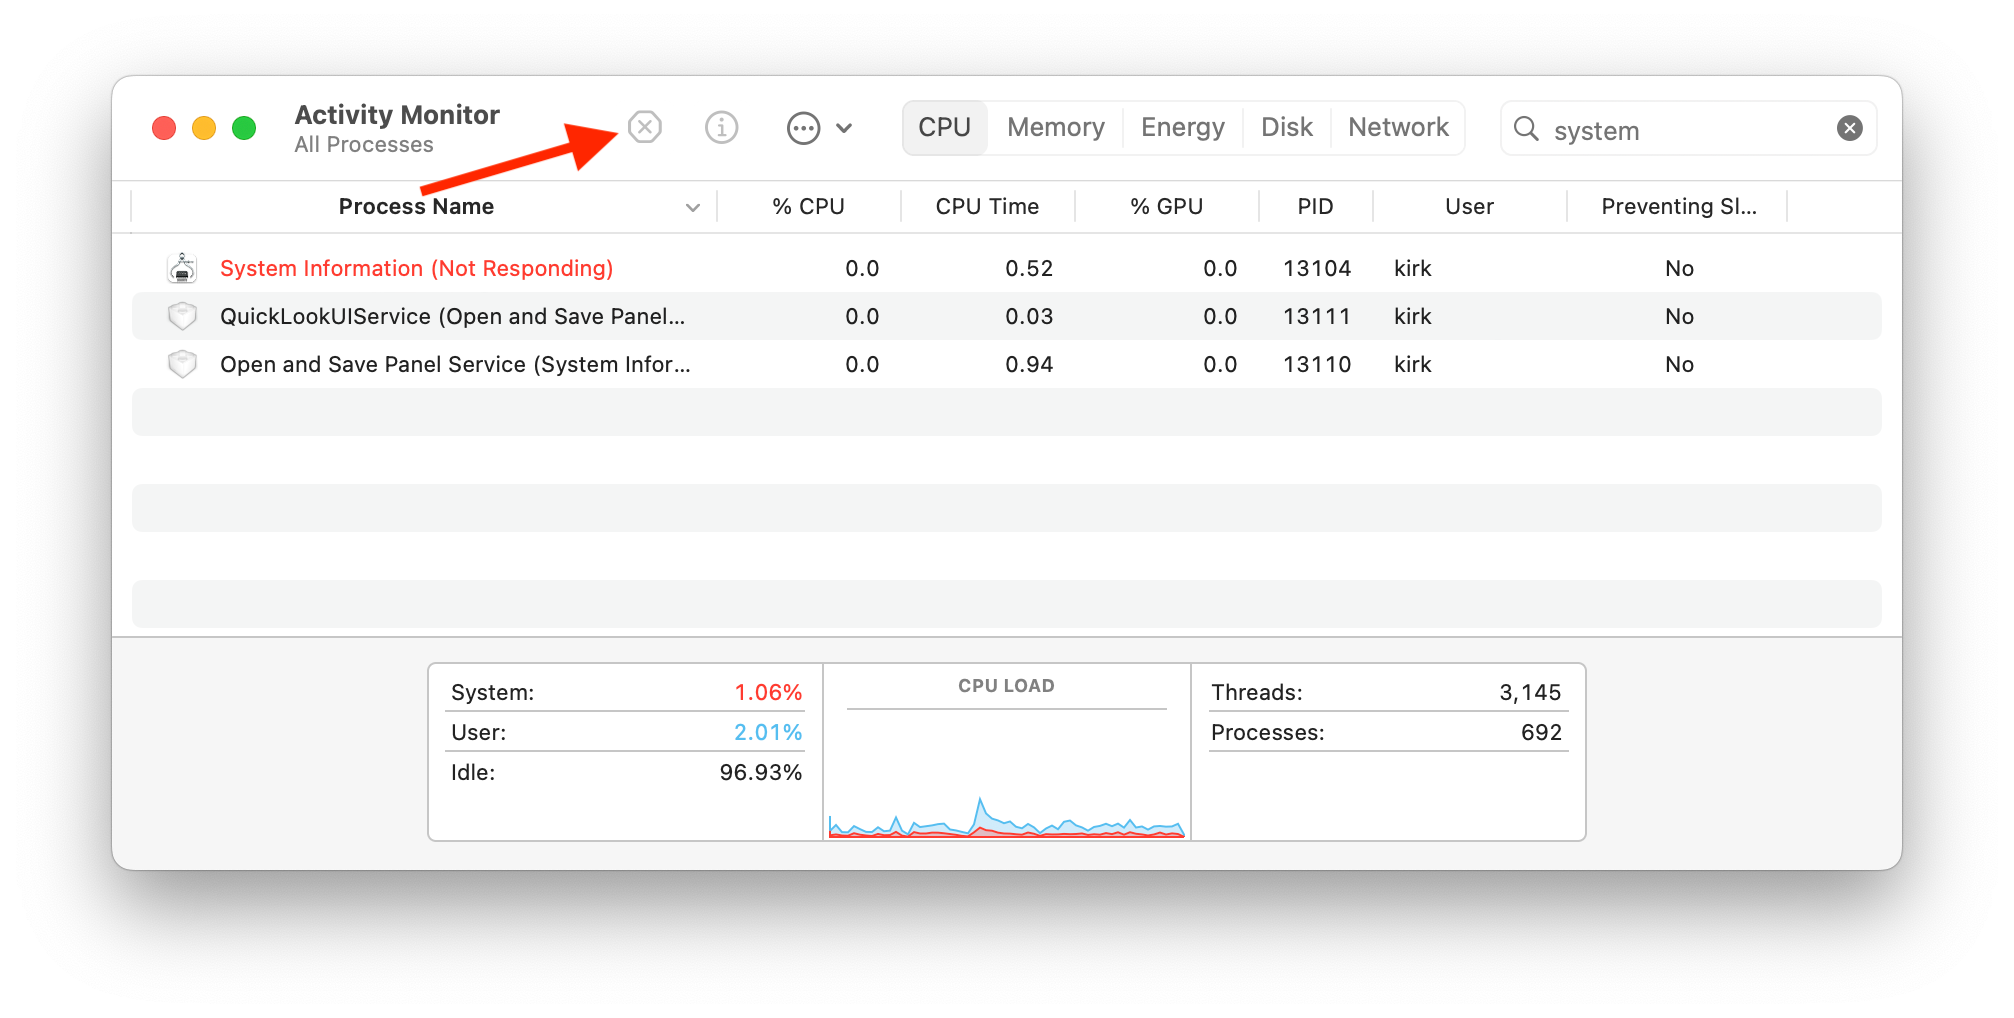
Task: Sort by the CPU Time column header
Action: pyautogui.click(x=987, y=207)
